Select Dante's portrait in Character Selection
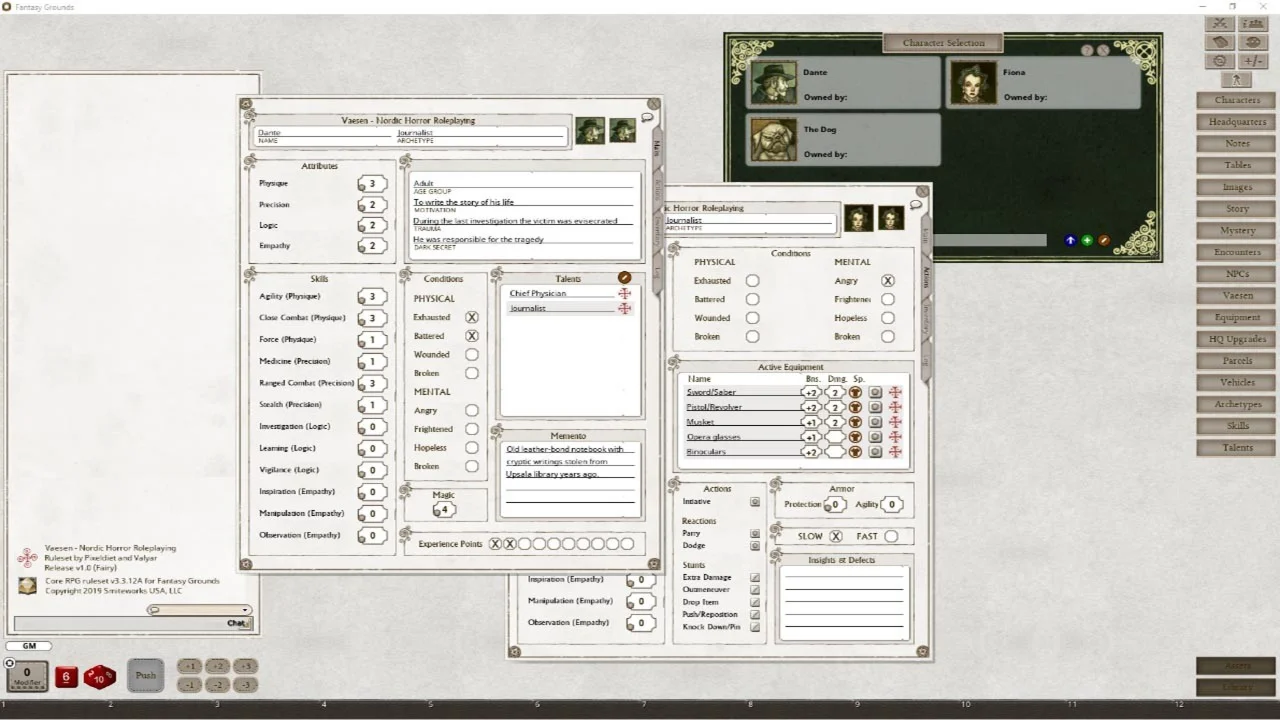This screenshot has height=720, width=1280. [774, 83]
